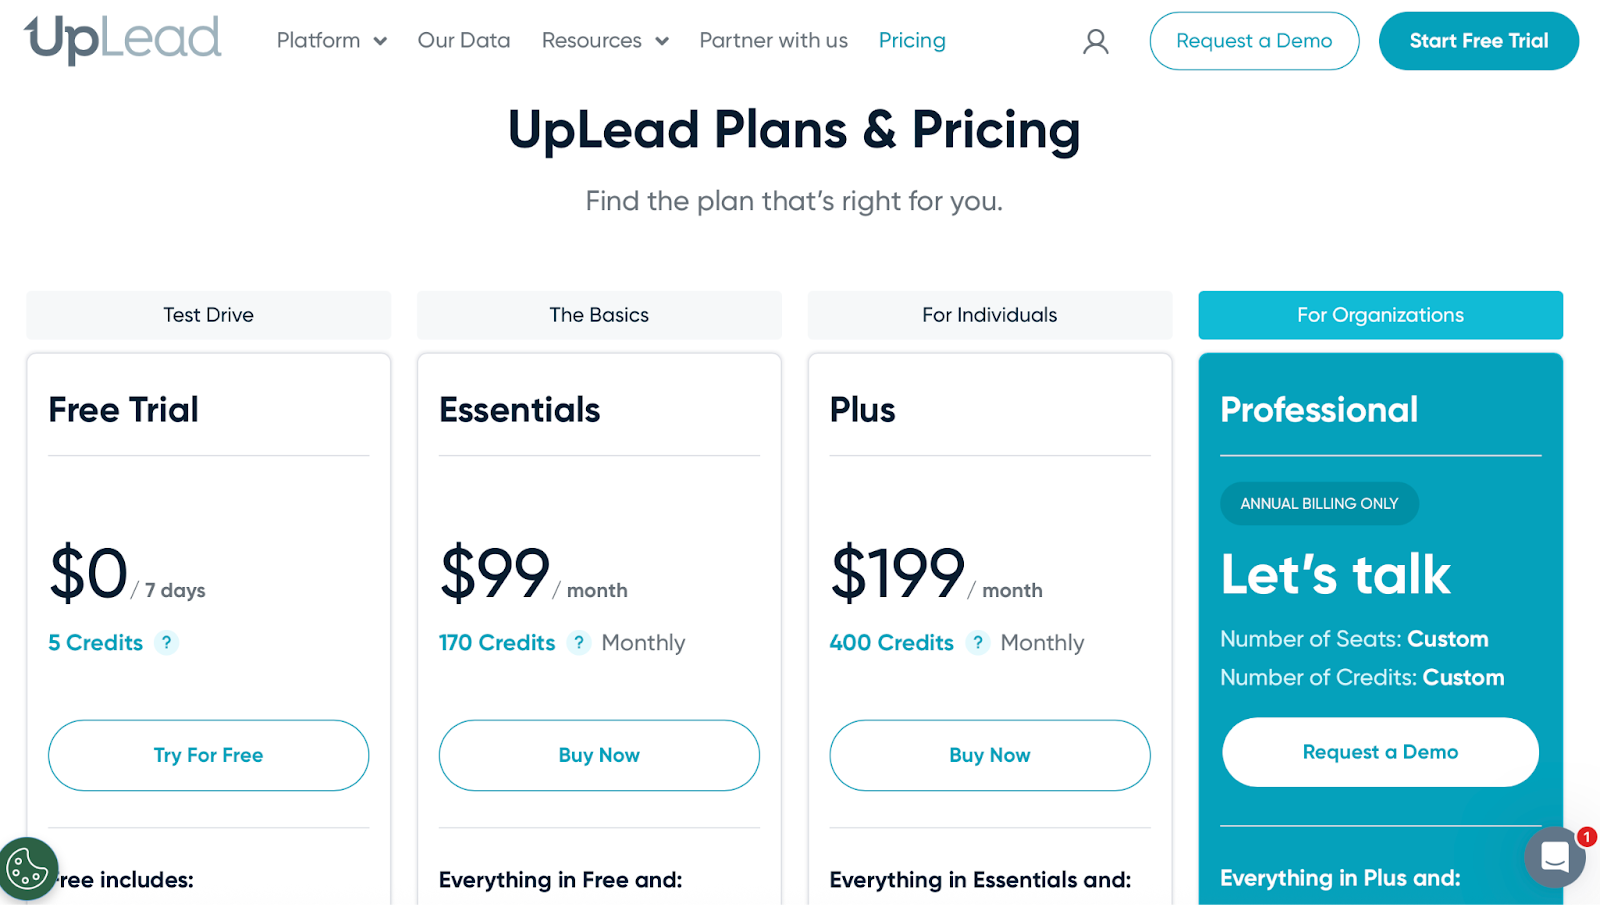1600x905 pixels.
Task: Click Request a Demo on Professional plan
Action: (x=1379, y=751)
